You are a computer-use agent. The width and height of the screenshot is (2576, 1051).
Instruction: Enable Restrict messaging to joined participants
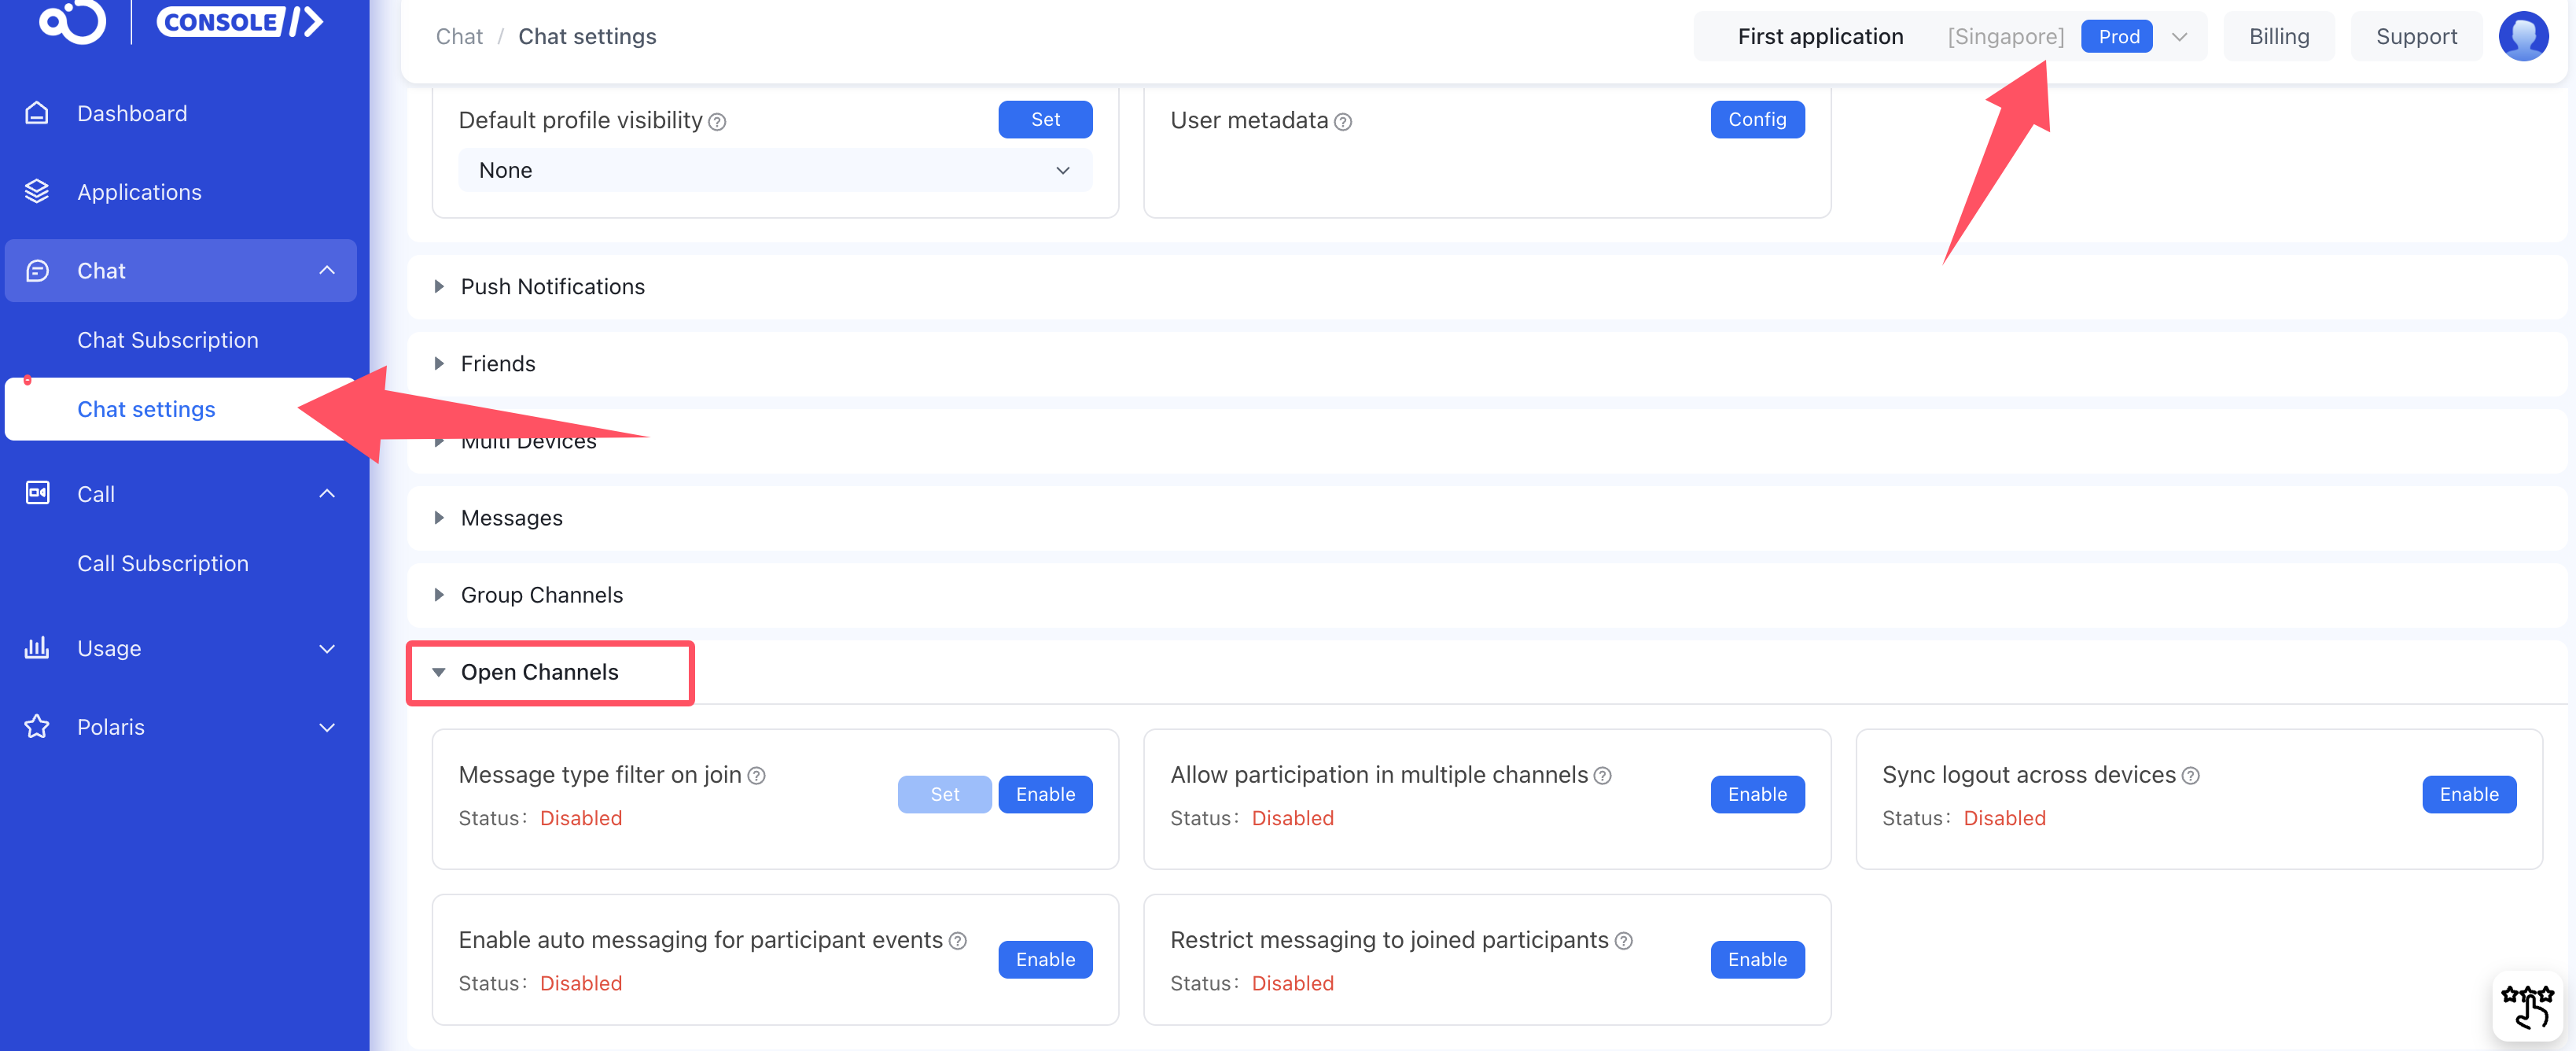pos(1756,959)
